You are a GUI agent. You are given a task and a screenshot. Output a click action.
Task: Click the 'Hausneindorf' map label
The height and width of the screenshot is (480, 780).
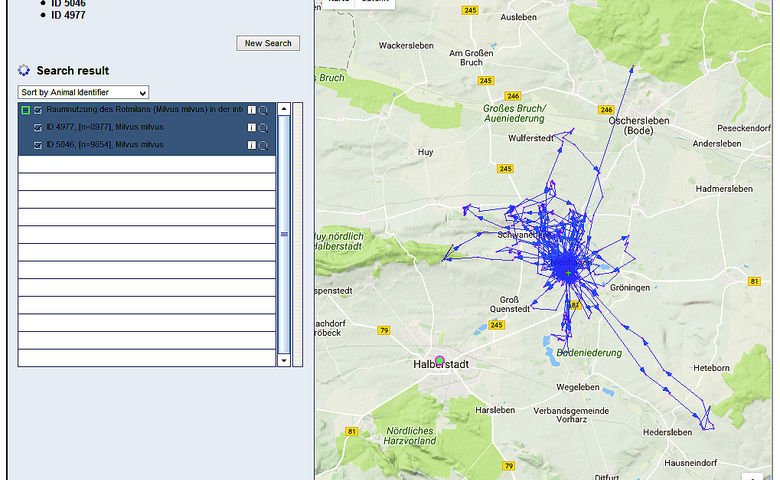pos(690,463)
